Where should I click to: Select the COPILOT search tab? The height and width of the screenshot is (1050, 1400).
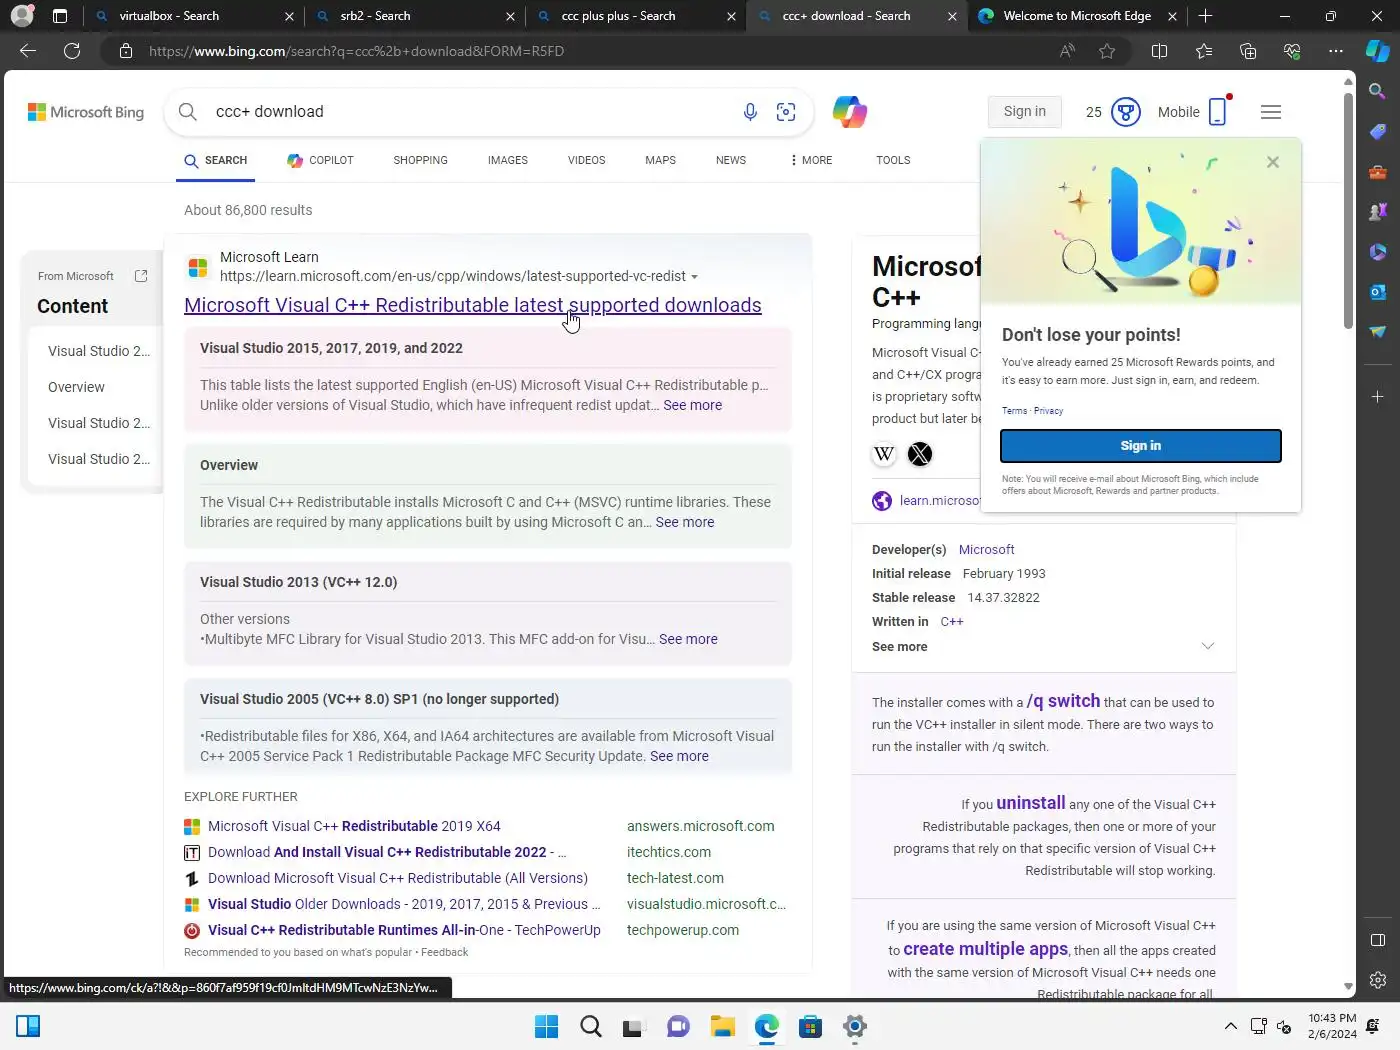(x=320, y=160)
